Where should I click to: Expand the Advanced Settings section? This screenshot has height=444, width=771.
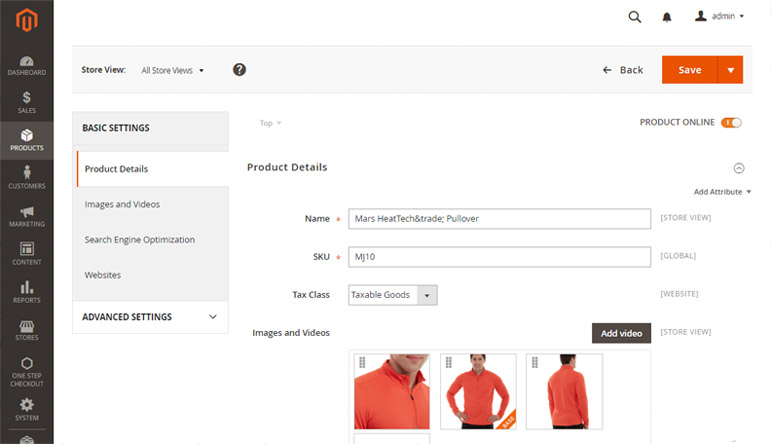pos(150,317)
